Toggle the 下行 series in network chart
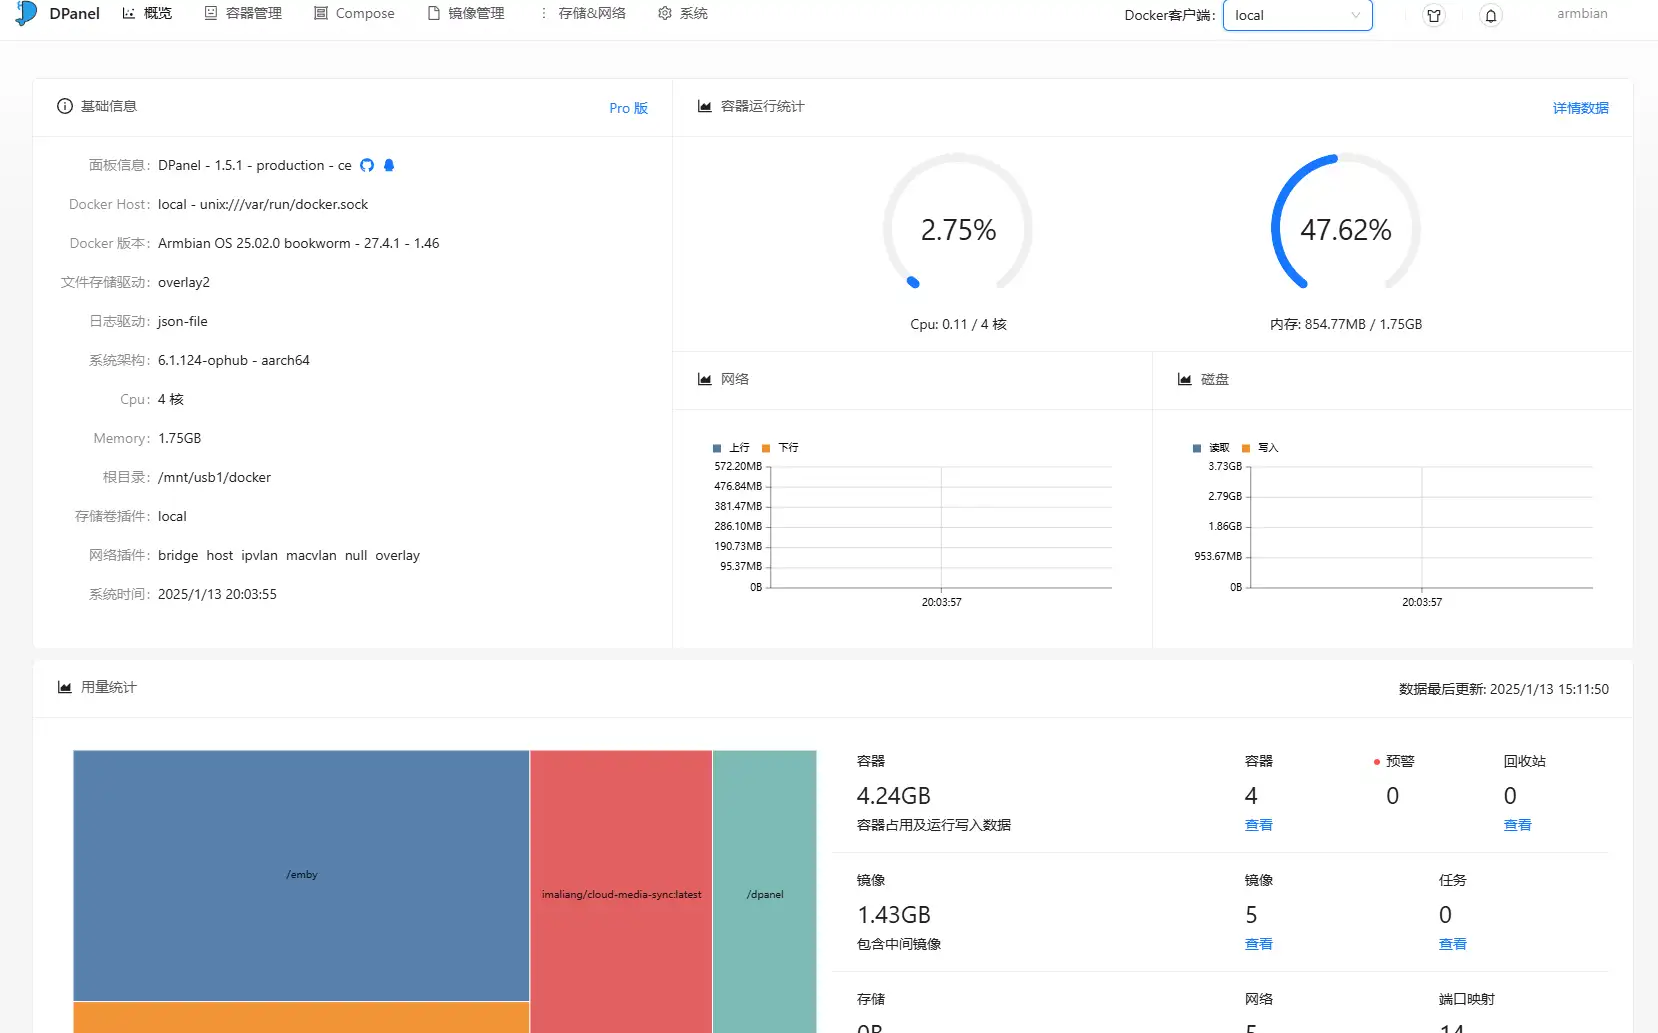The width and height of the screenshot is (1658, 1033). click(780, 448)
